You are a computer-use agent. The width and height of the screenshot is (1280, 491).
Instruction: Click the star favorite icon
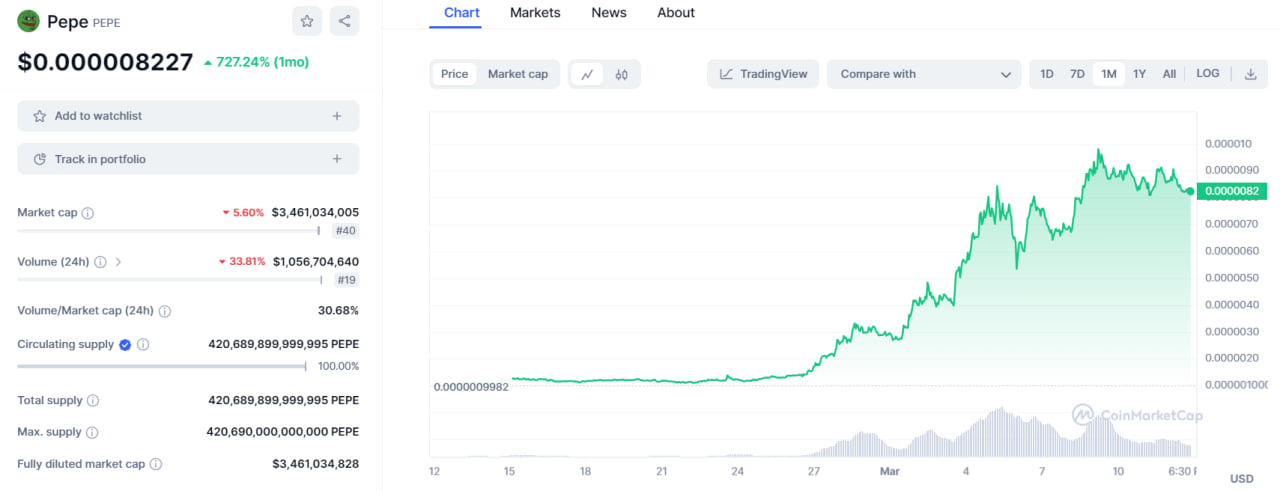(x=307, y=21)
